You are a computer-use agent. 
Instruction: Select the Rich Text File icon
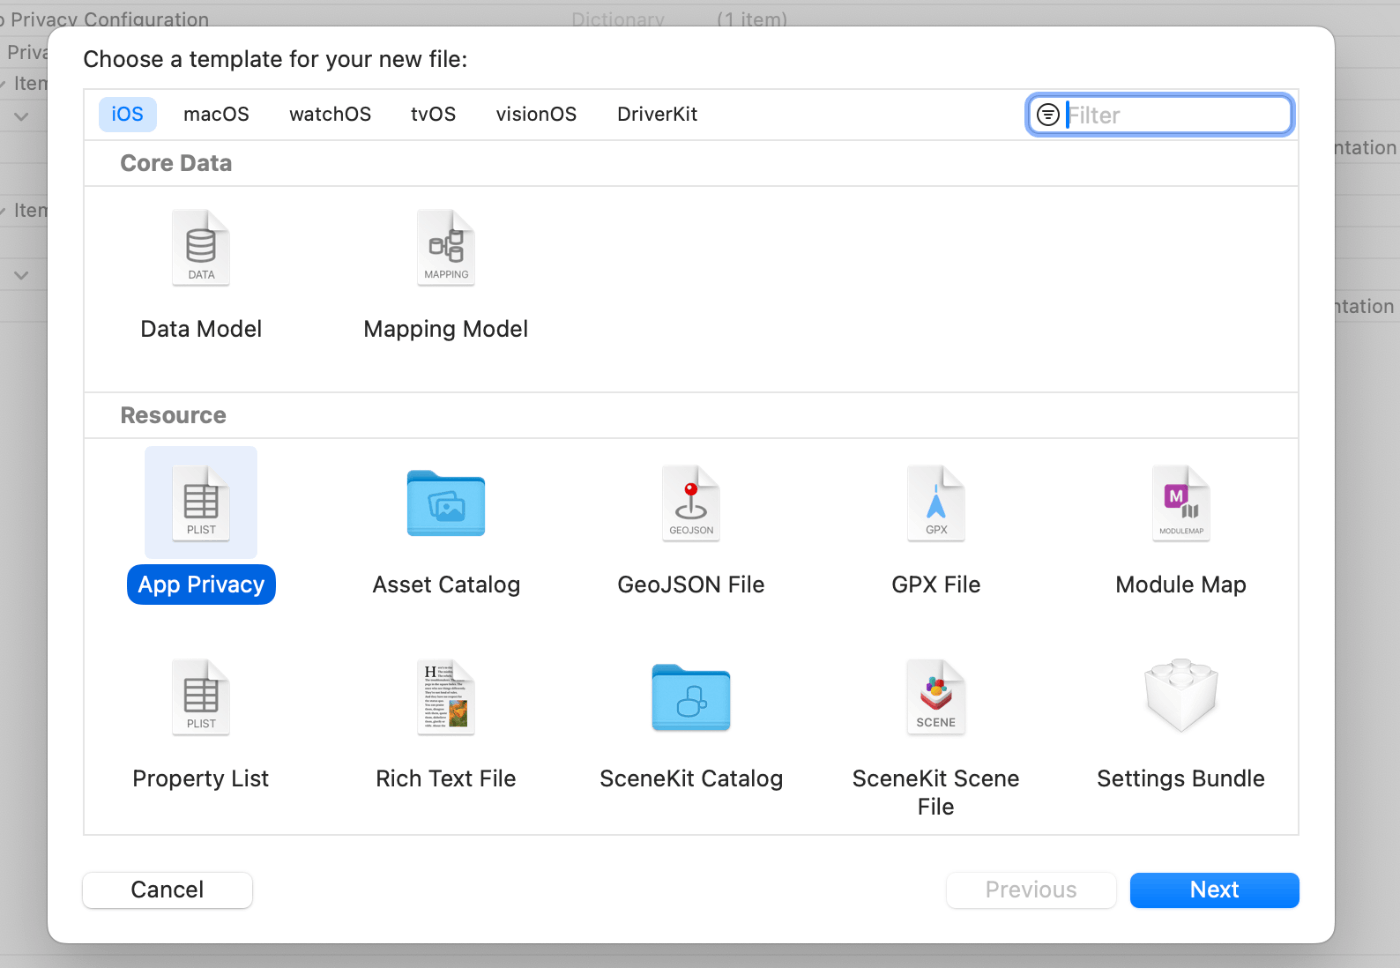(446, 697)
